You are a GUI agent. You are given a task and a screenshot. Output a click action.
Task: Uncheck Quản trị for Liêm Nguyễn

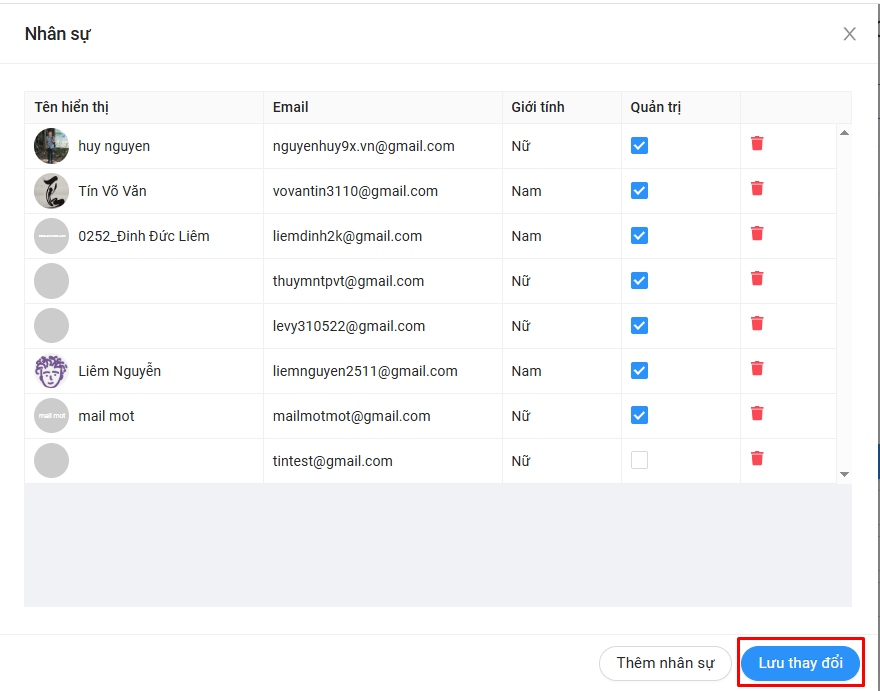[x=639, y=371]
